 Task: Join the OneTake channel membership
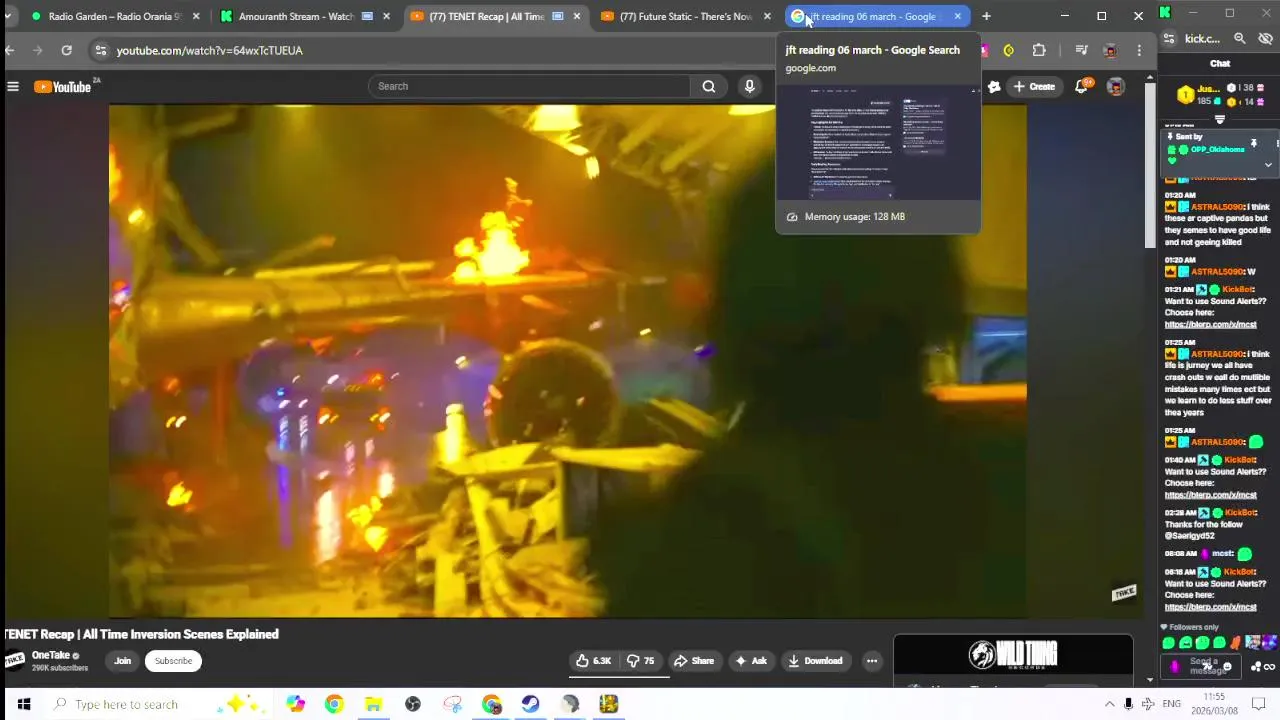pos(122,661)
